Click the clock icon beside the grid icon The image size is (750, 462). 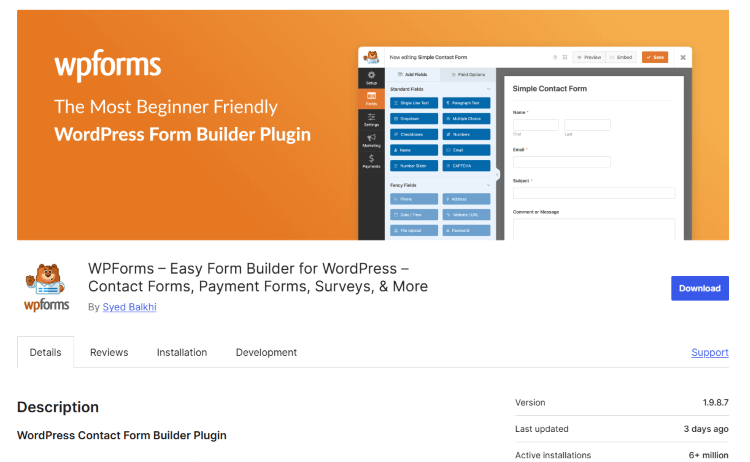(555, 57)
